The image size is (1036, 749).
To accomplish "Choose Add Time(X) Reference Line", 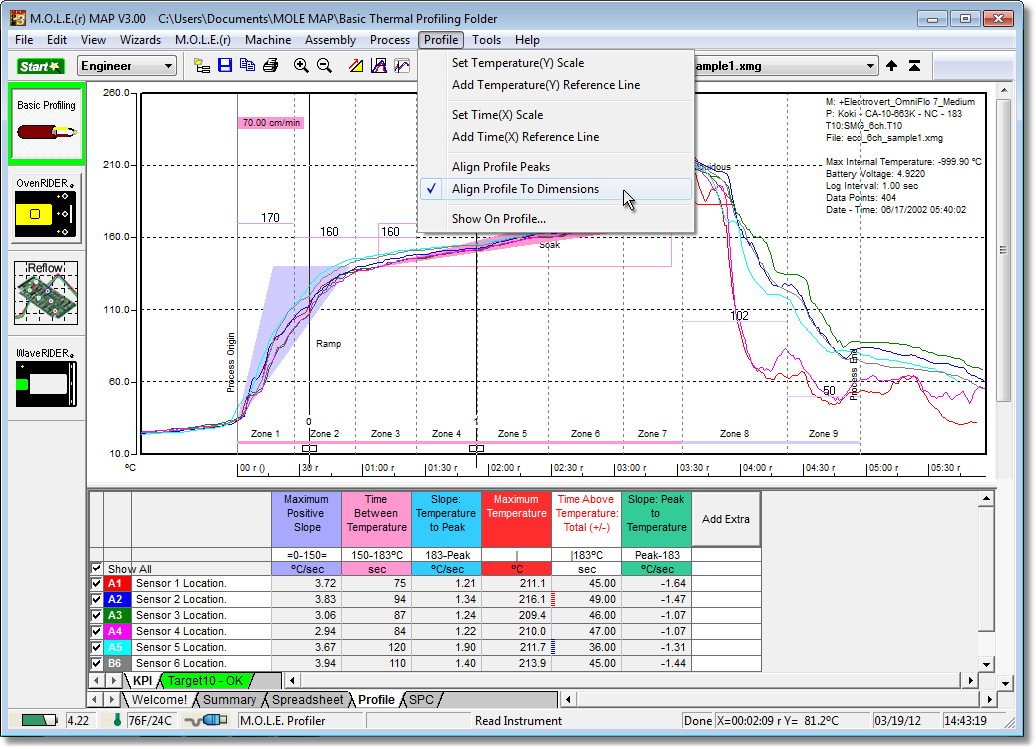I will (x=556, y=137).
